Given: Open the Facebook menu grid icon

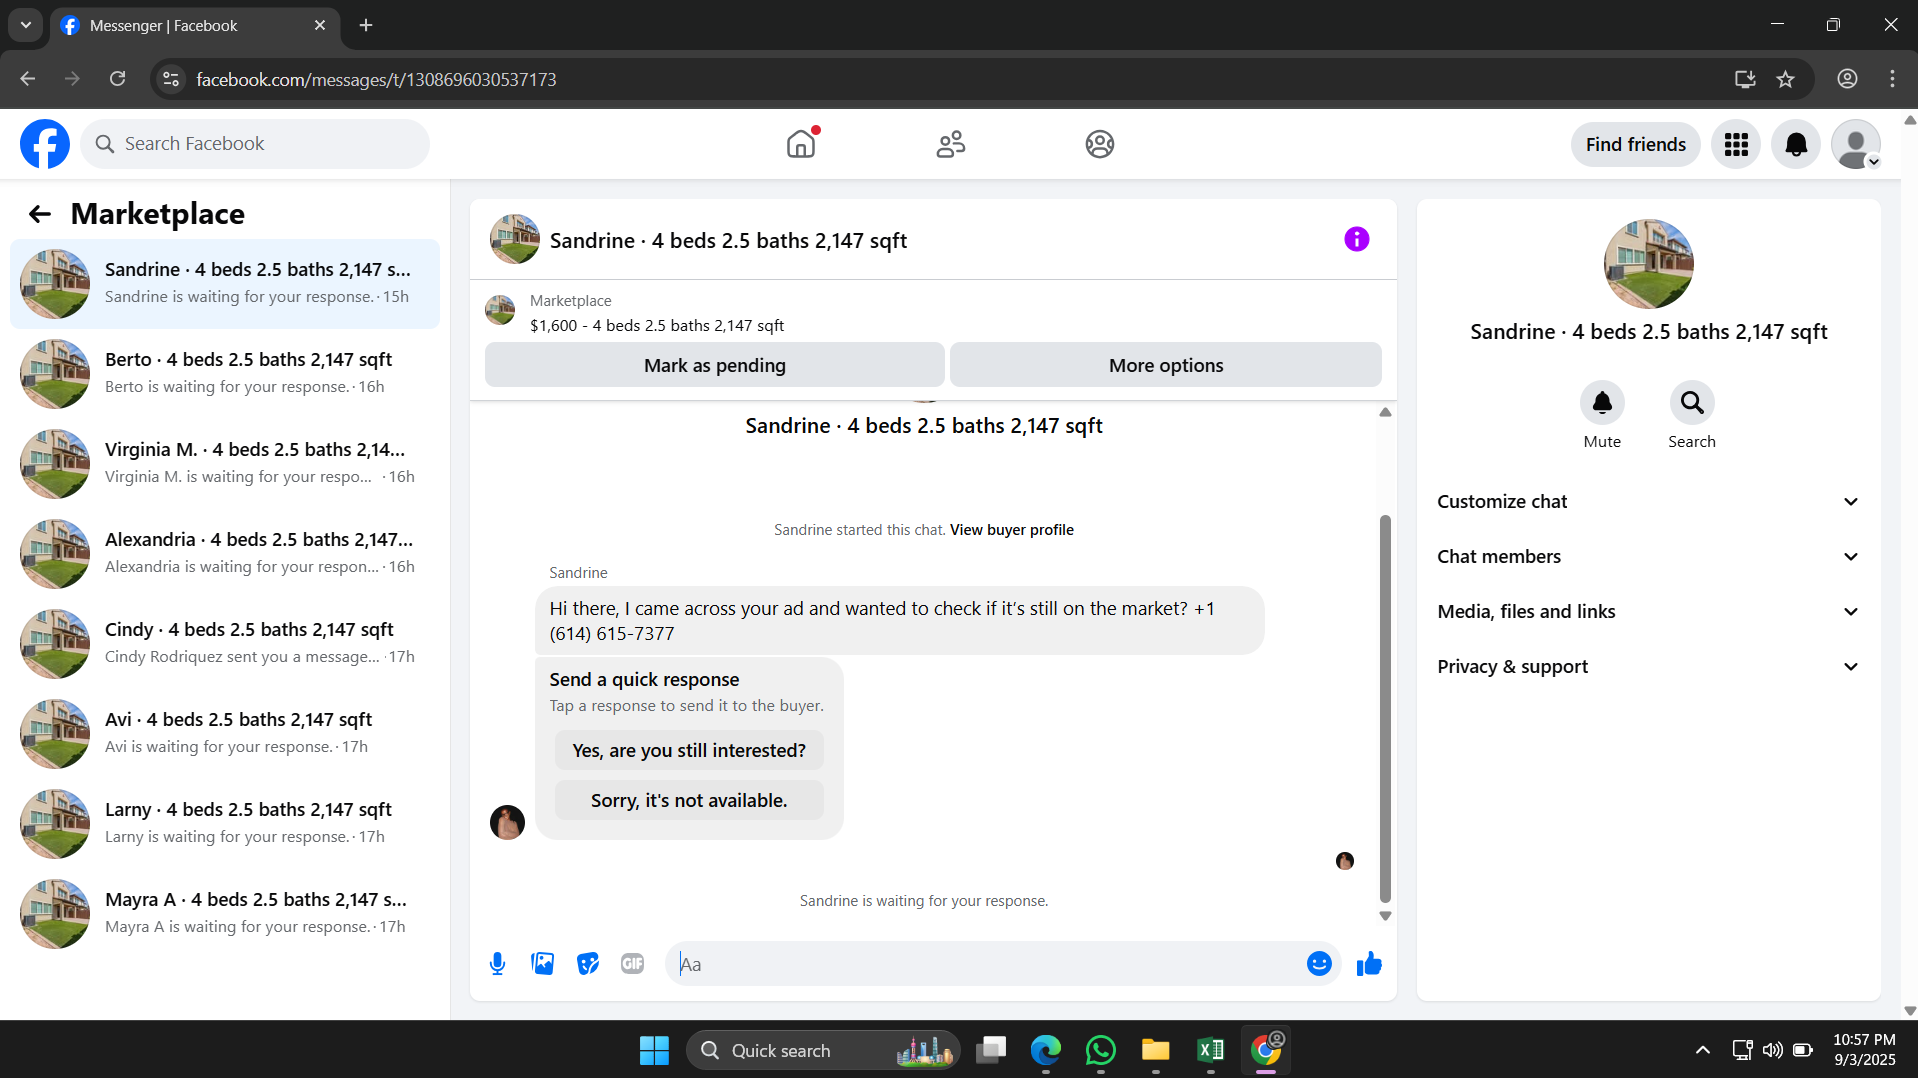Looking at the screenshot, I should coord(1736,144).
